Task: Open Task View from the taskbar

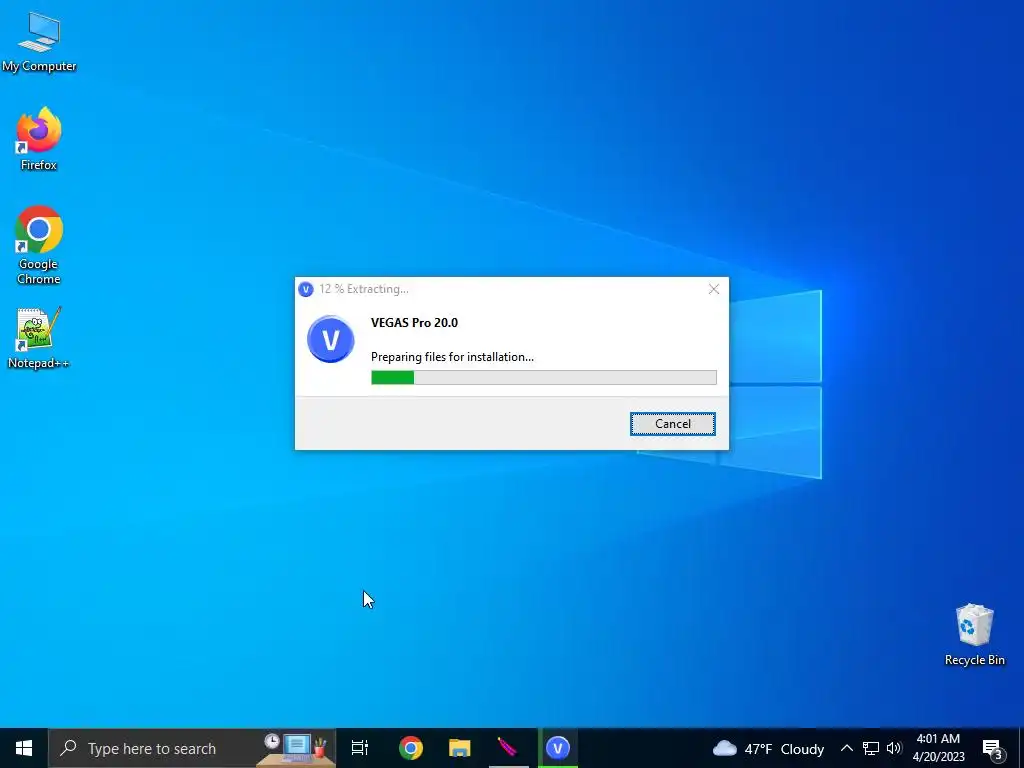Action: coord(360,748)
